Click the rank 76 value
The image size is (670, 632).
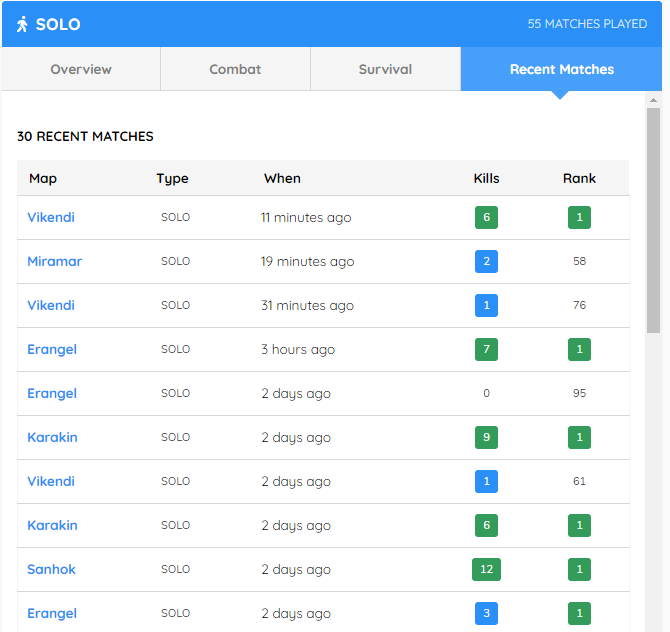(579, 306)
